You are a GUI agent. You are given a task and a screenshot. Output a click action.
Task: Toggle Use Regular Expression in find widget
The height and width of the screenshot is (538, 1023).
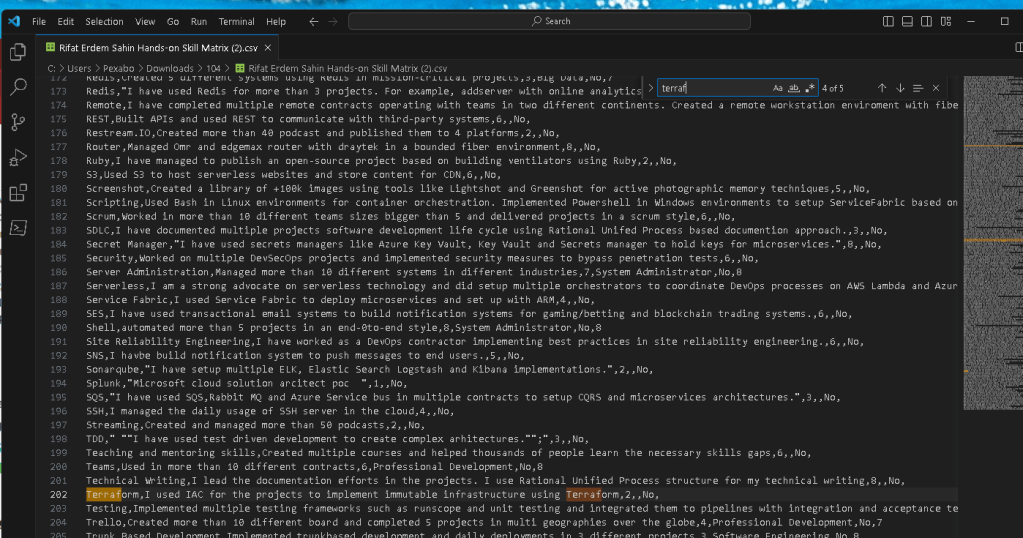(810, 88)
